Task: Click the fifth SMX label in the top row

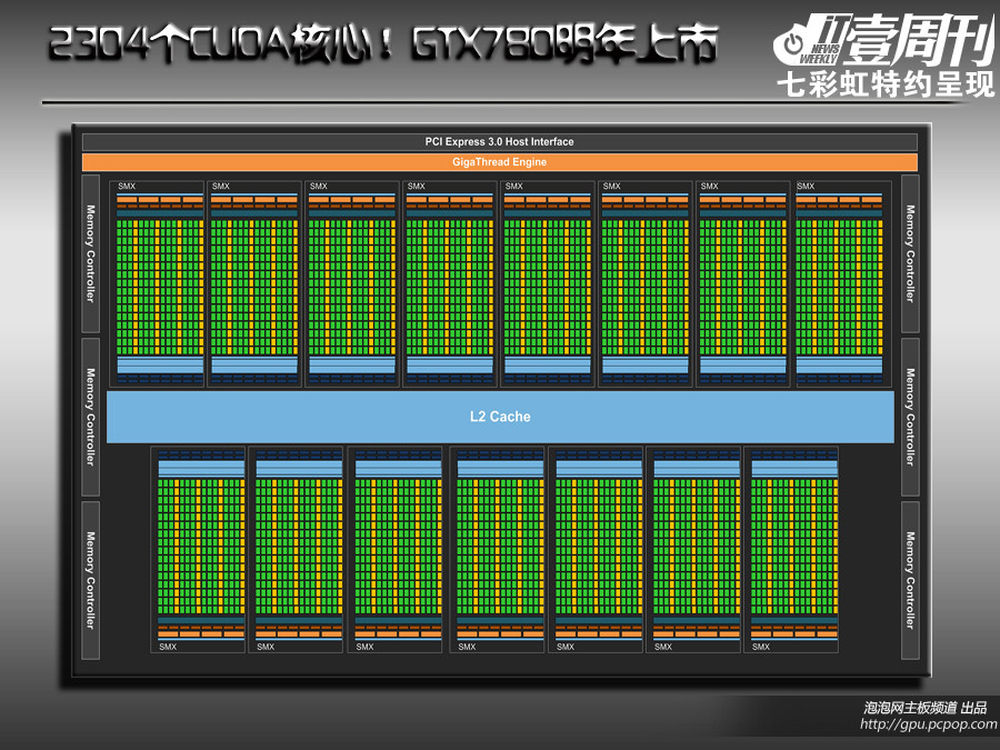Action: [514, 186]
